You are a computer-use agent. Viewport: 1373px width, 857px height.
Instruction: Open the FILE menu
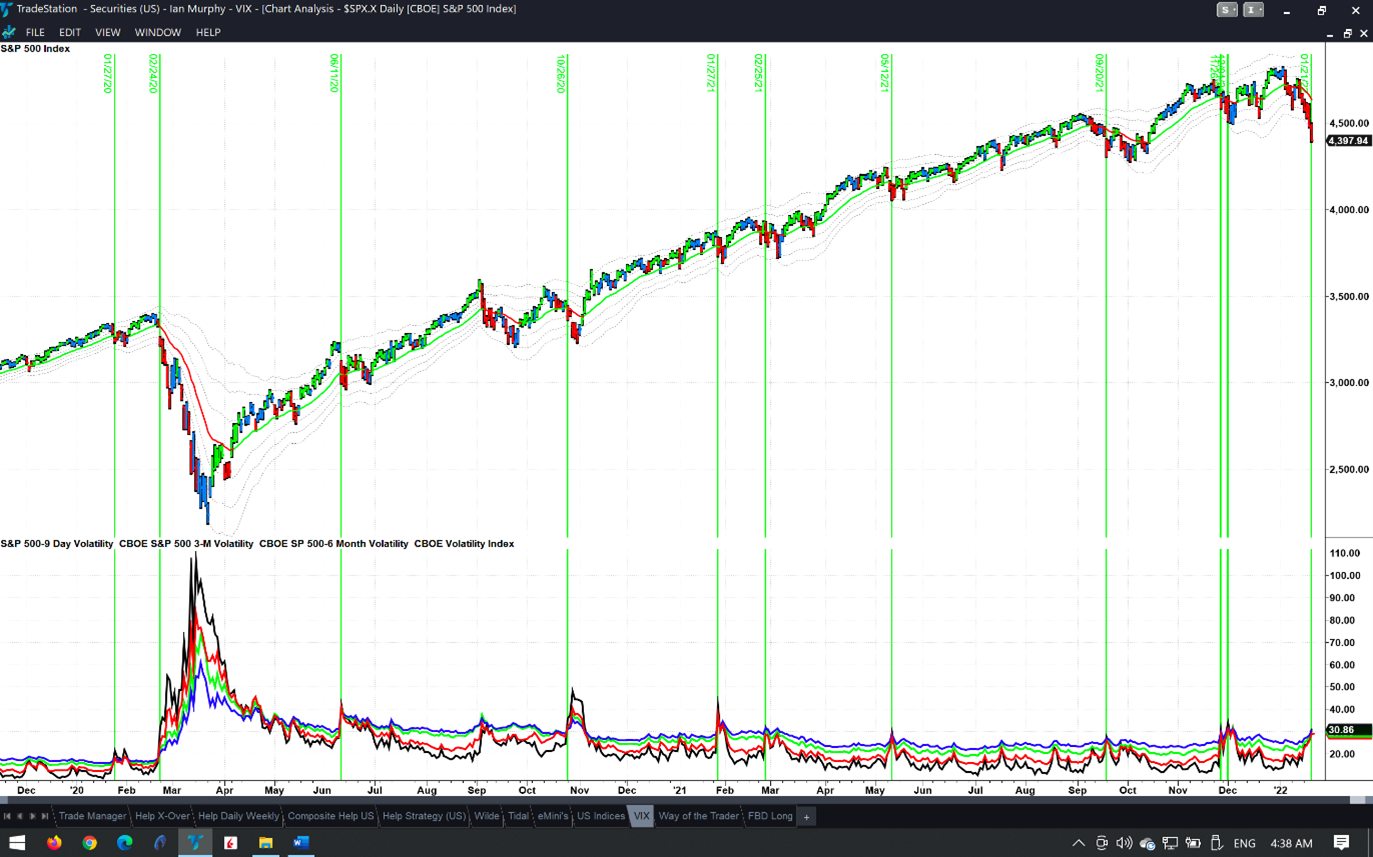click(x=35, y=32)
